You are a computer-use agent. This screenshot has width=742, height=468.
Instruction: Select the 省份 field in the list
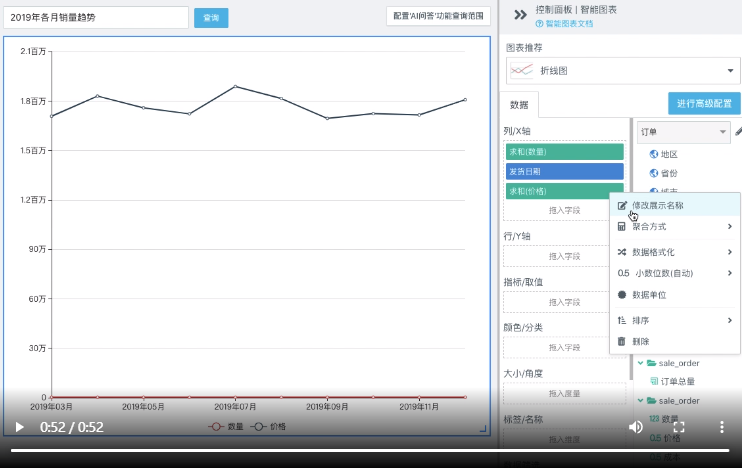(x=669, y=173)
